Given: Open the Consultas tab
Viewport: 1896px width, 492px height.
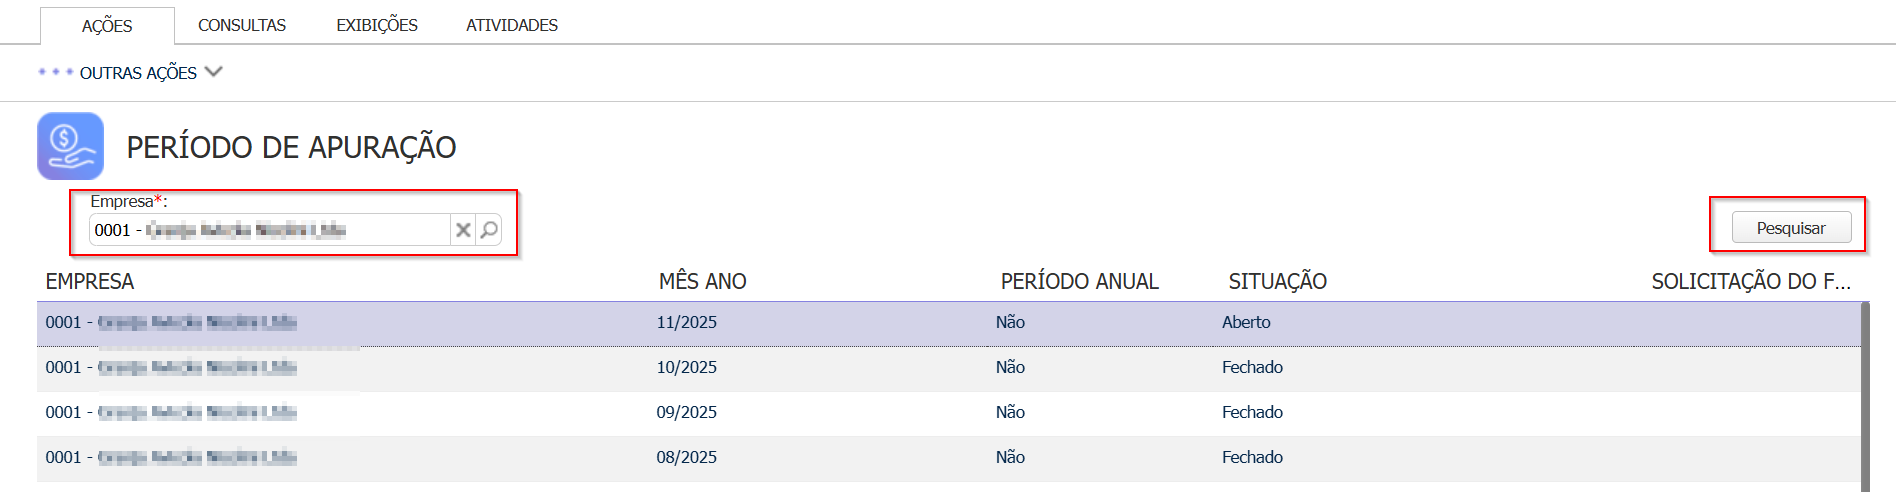Looking at the screenshot, I should coord(242,25).
